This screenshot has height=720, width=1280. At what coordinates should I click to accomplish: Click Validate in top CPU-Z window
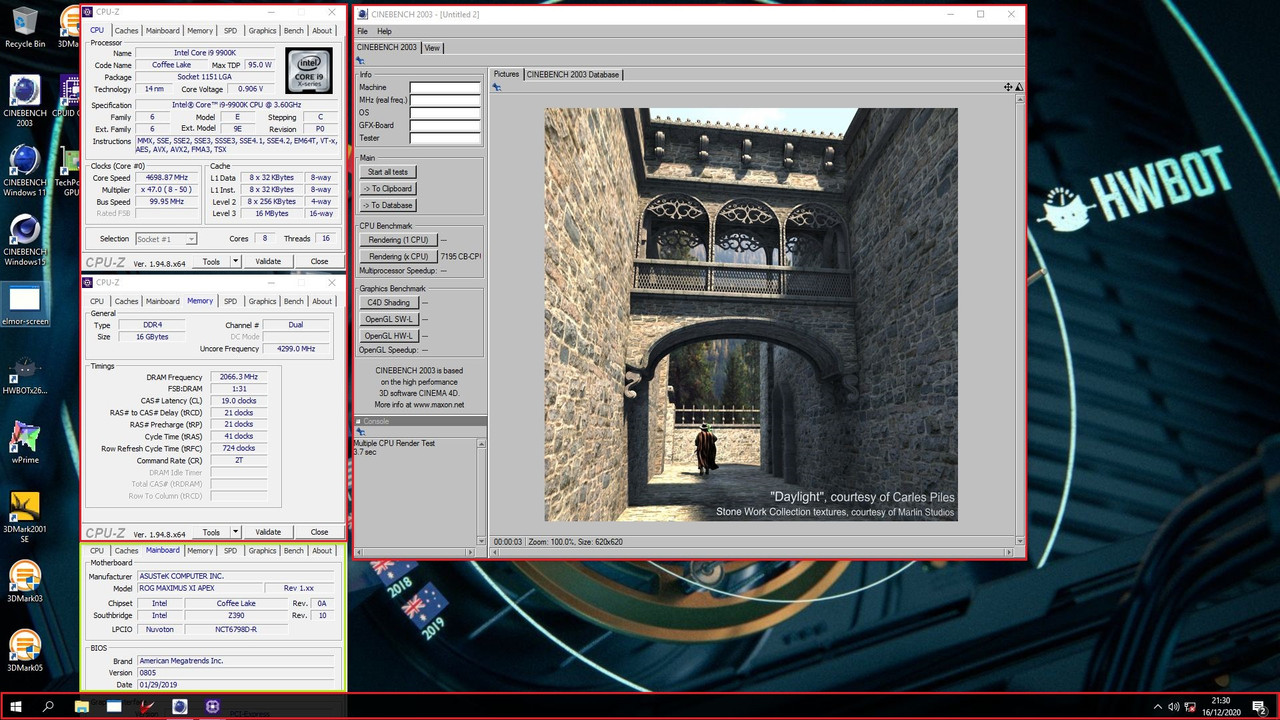click(x=268, y=261)
